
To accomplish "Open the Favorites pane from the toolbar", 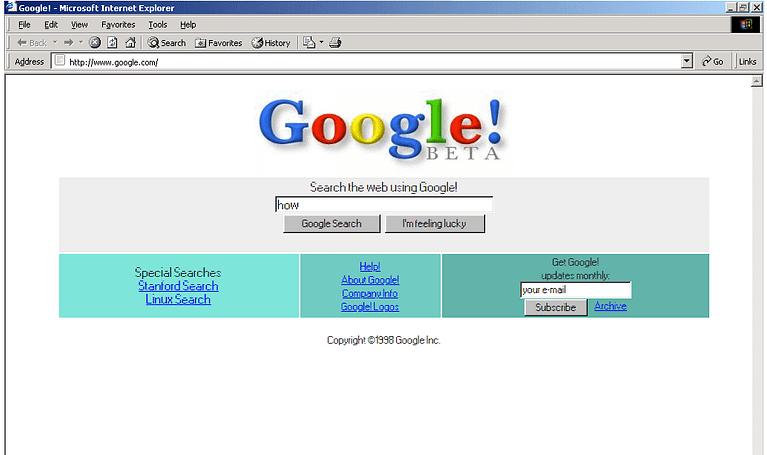I will click(218, 43).
